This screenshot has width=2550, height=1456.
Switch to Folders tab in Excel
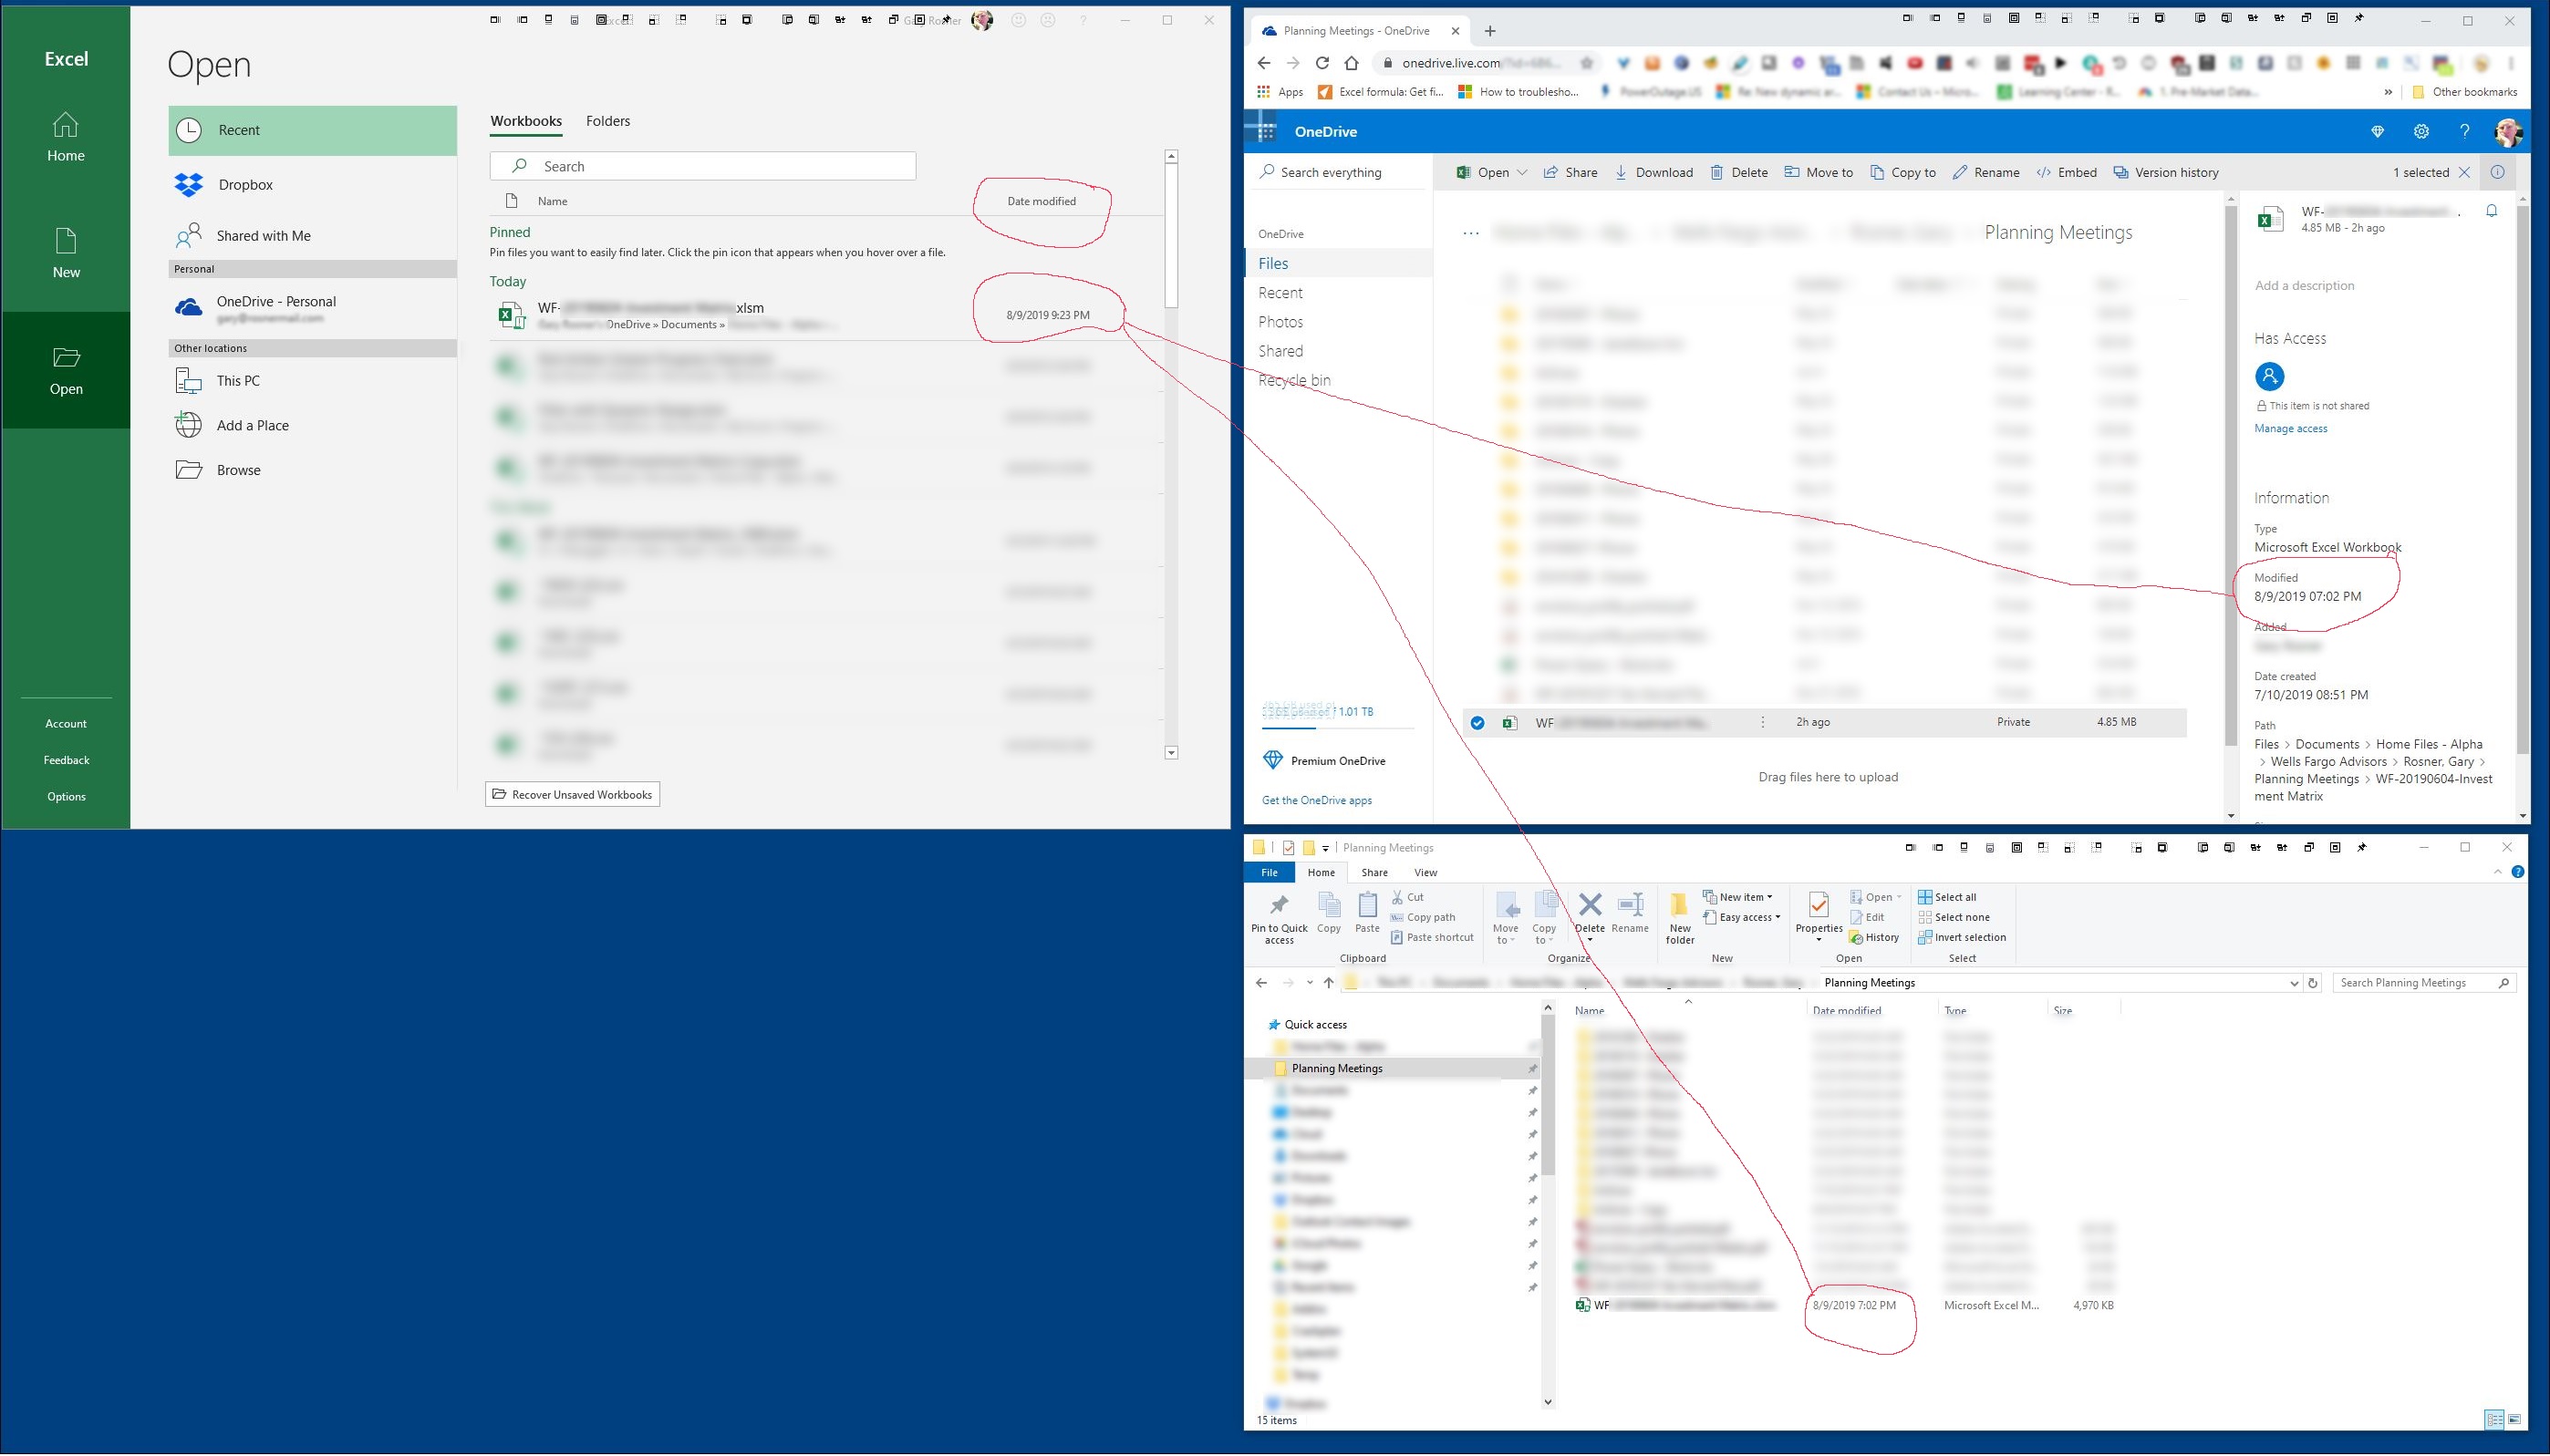(x=608, y=121)
